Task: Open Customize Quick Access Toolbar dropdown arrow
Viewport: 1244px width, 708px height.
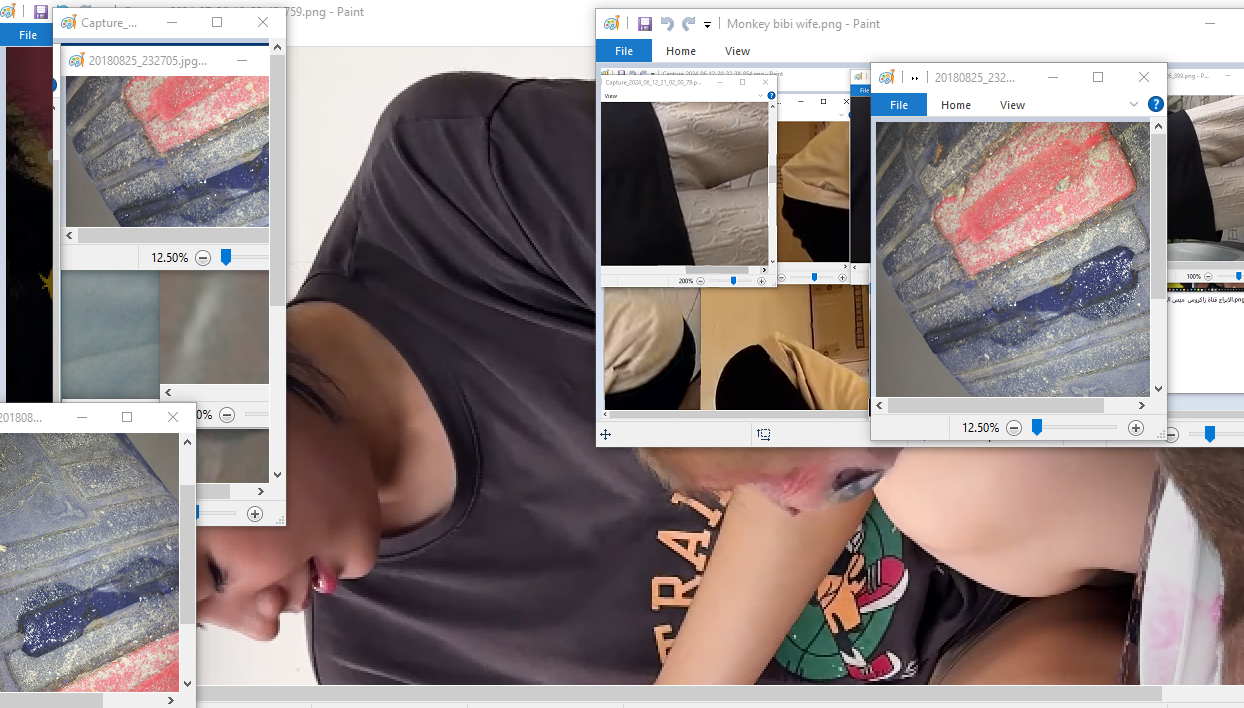Action: click(x=707, y=24)
